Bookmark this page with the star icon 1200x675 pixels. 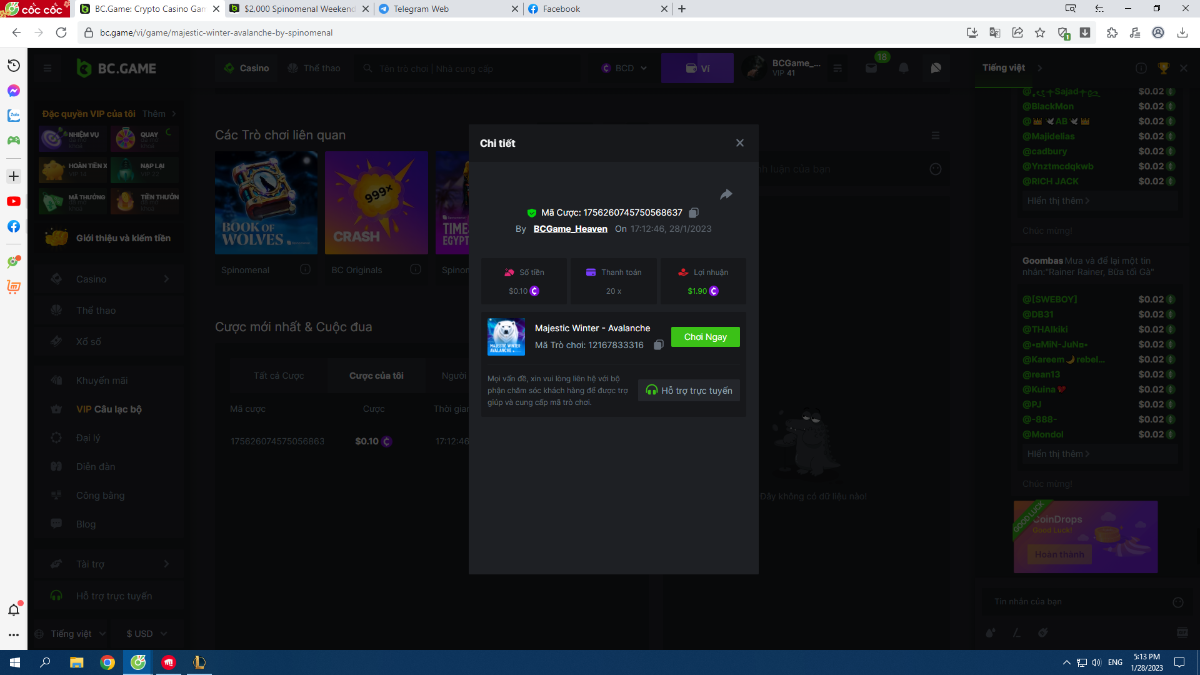click(1039, 32)
